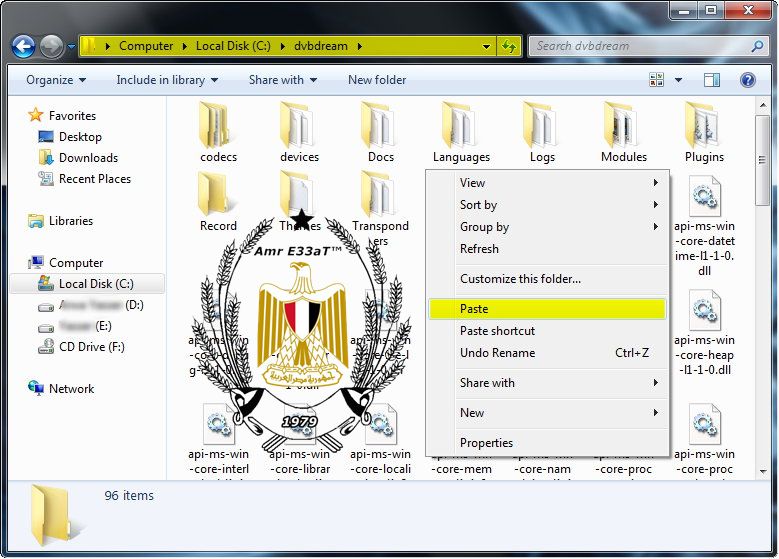Expand arrow after dvbdream breadcrumb
Viewport: 779px width, 559px height.
coord(359,46)
